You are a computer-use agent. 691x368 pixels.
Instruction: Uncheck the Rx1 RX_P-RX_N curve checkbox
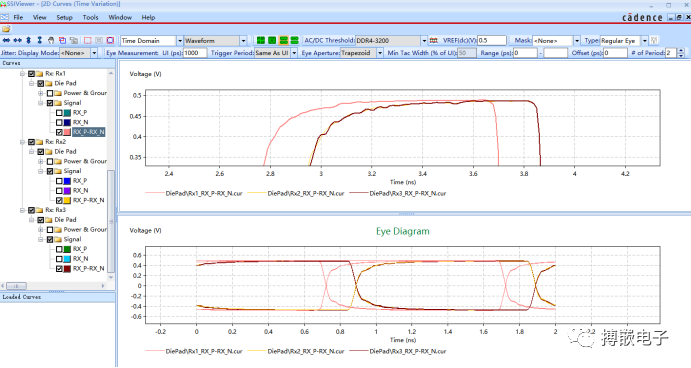(59, 132)
